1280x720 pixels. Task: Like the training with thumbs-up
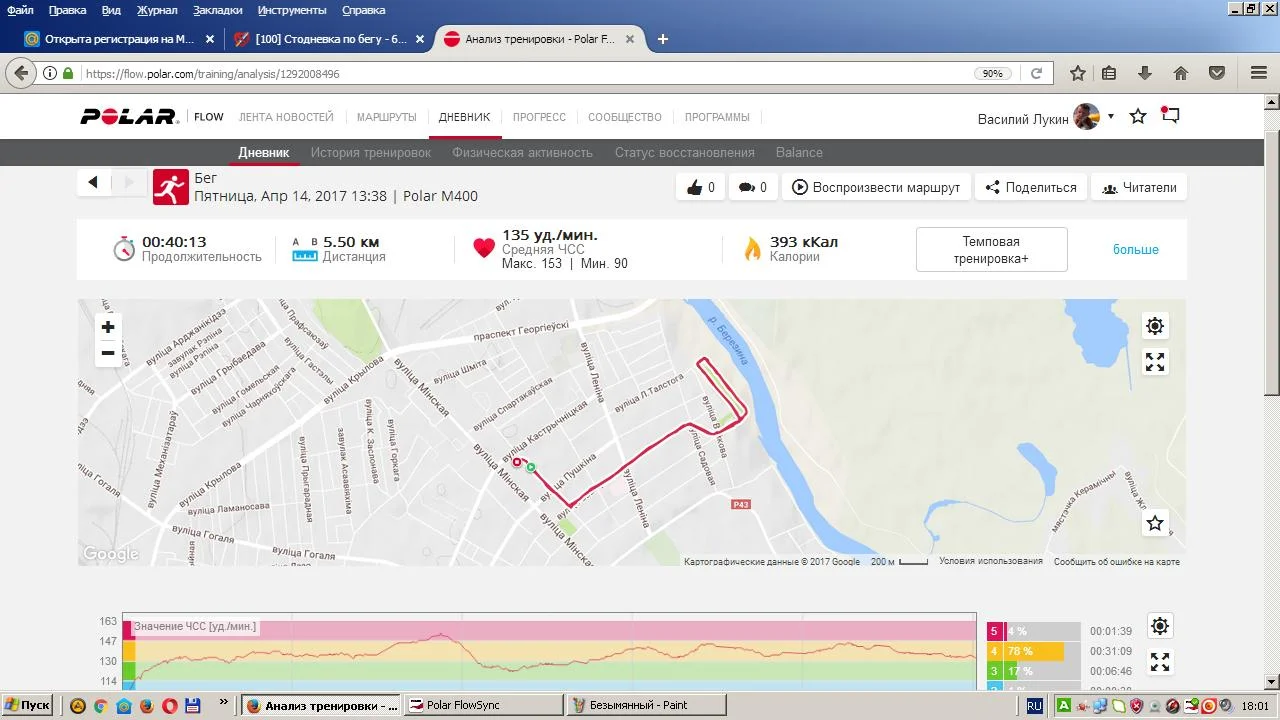point(701,187)
